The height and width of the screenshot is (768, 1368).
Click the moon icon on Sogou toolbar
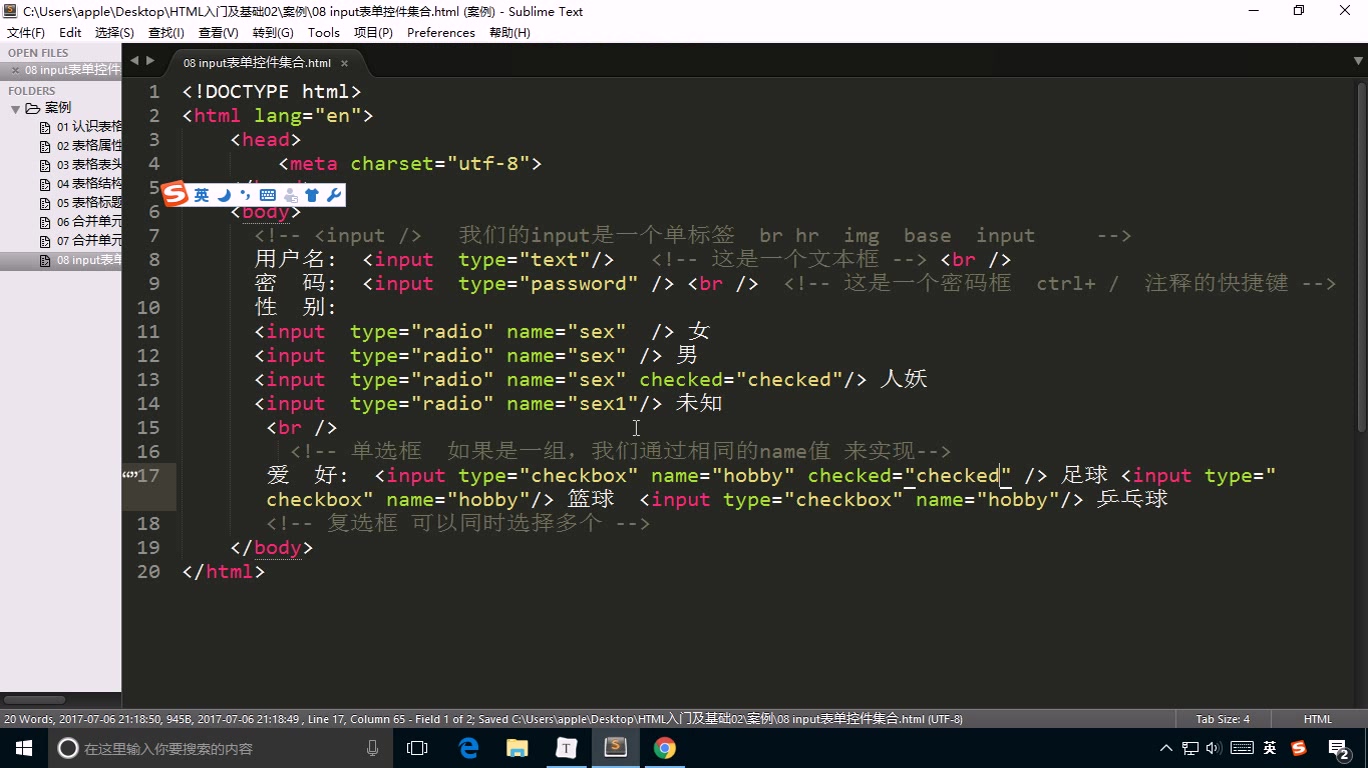point(224,195)
